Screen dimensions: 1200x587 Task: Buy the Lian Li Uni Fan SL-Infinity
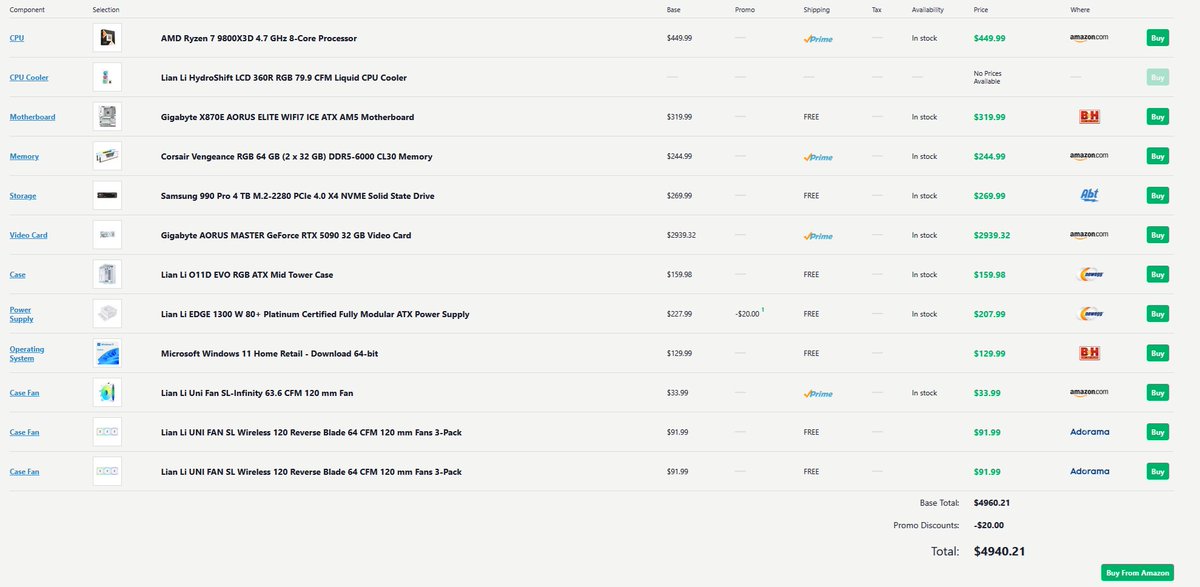pos(1157,393)
